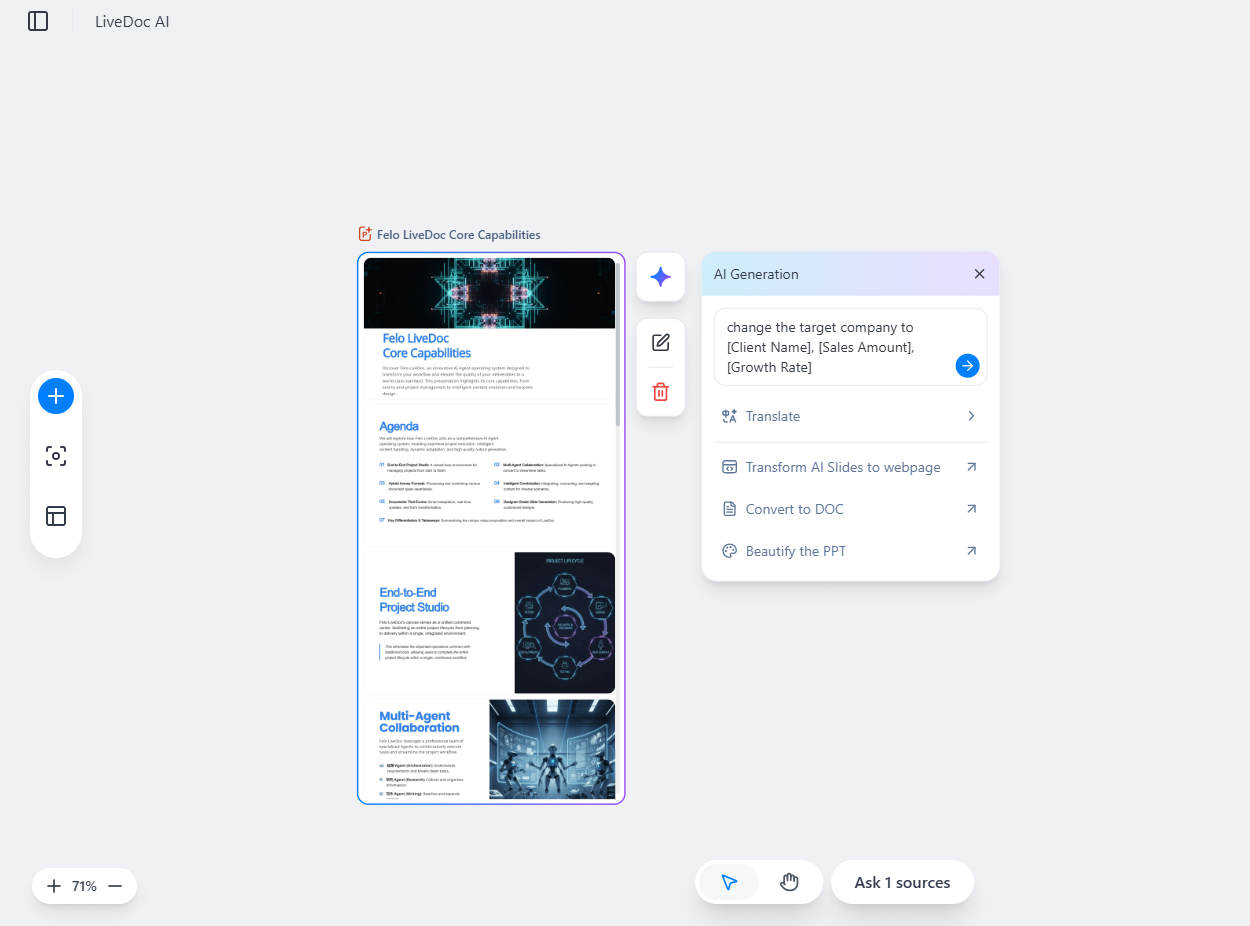Open the layout template icon
Viewport: 1250px width, 926px height.
[x=56, y=516]
